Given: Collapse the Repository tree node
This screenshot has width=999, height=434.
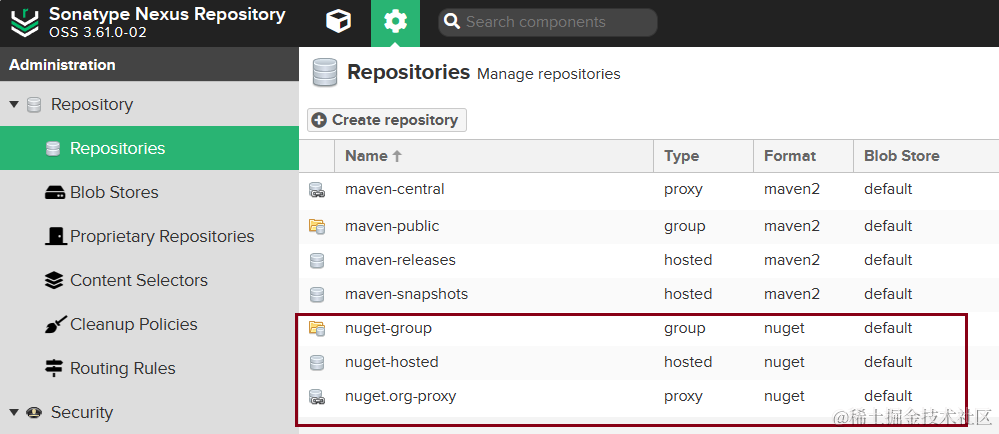Looking at the screenshot, I should point(15,105).
